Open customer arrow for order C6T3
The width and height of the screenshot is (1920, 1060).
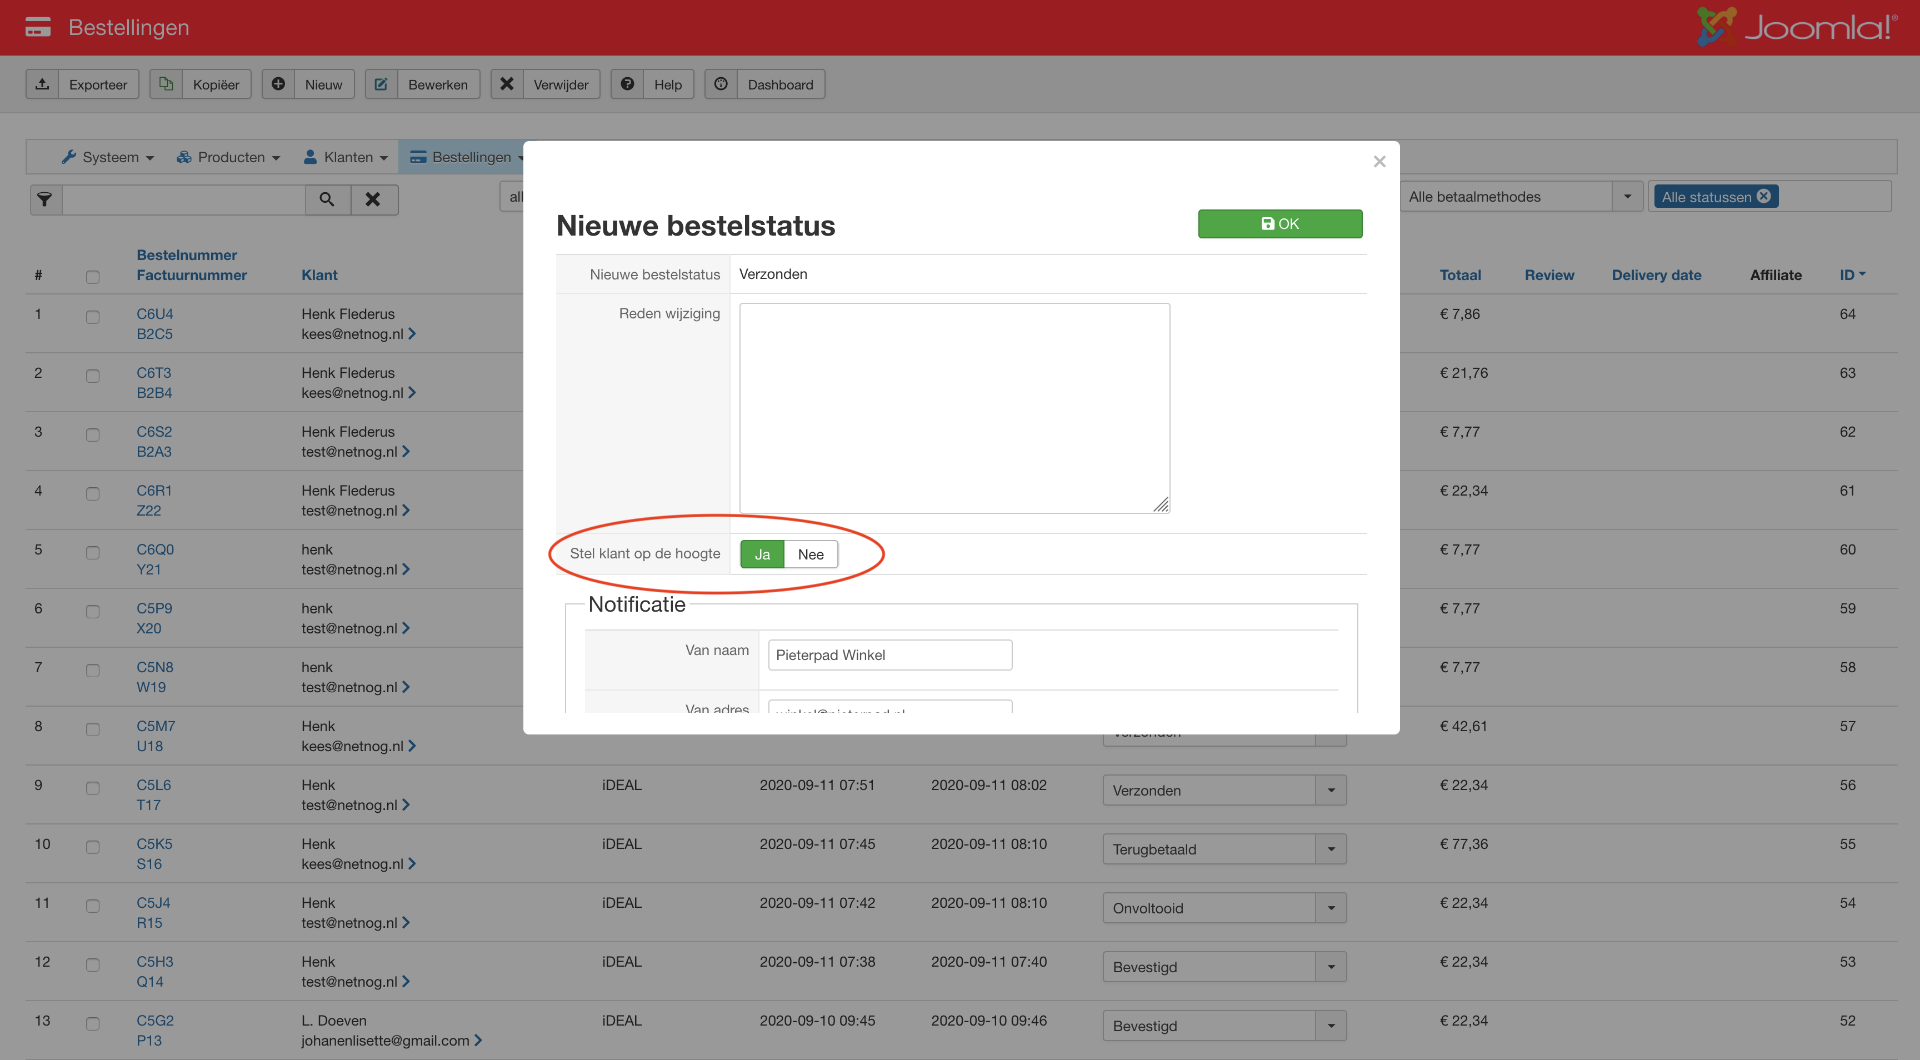(x=412, y=392)
